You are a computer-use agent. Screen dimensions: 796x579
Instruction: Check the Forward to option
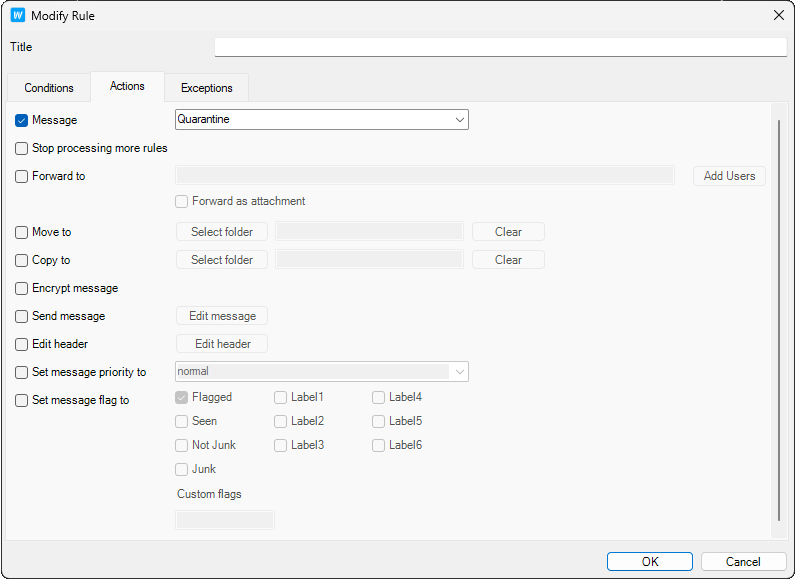coord(21,176)
